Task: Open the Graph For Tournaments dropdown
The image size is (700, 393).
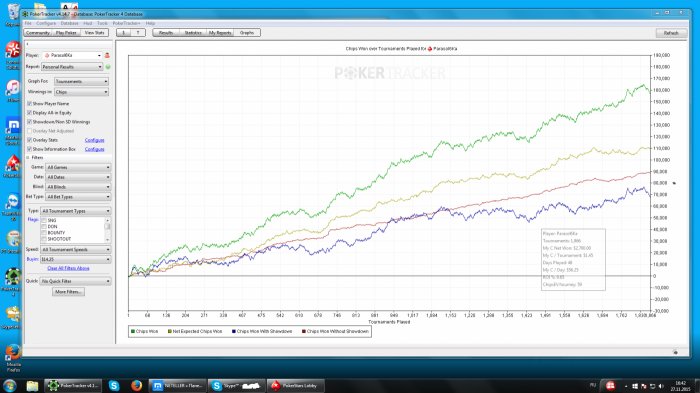Action: [81, 81]
